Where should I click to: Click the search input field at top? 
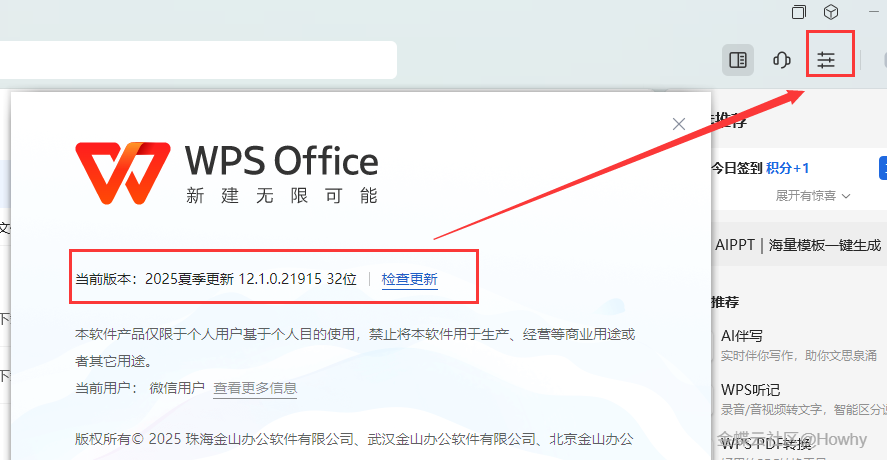198,60
